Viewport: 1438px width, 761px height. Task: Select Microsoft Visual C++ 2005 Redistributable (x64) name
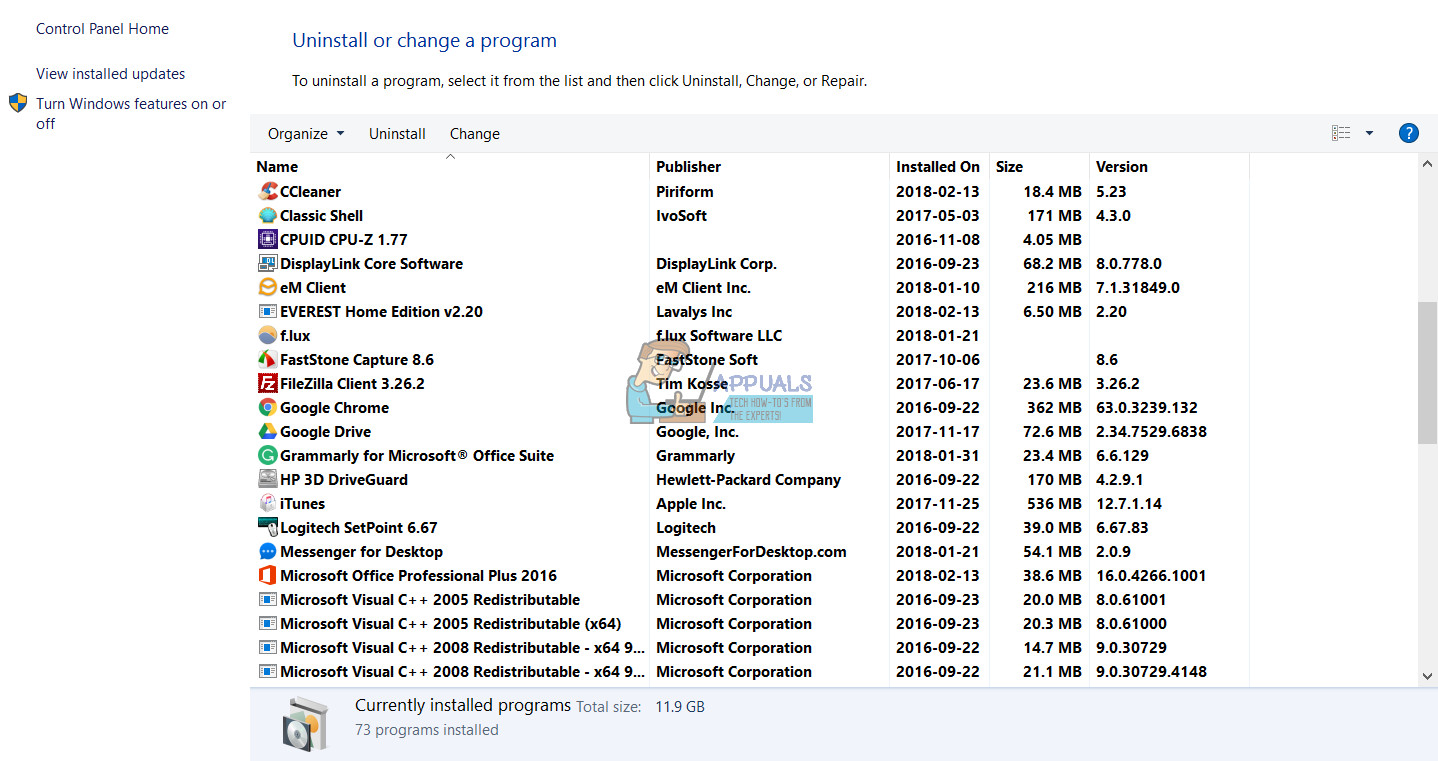[x=451, y=623]
